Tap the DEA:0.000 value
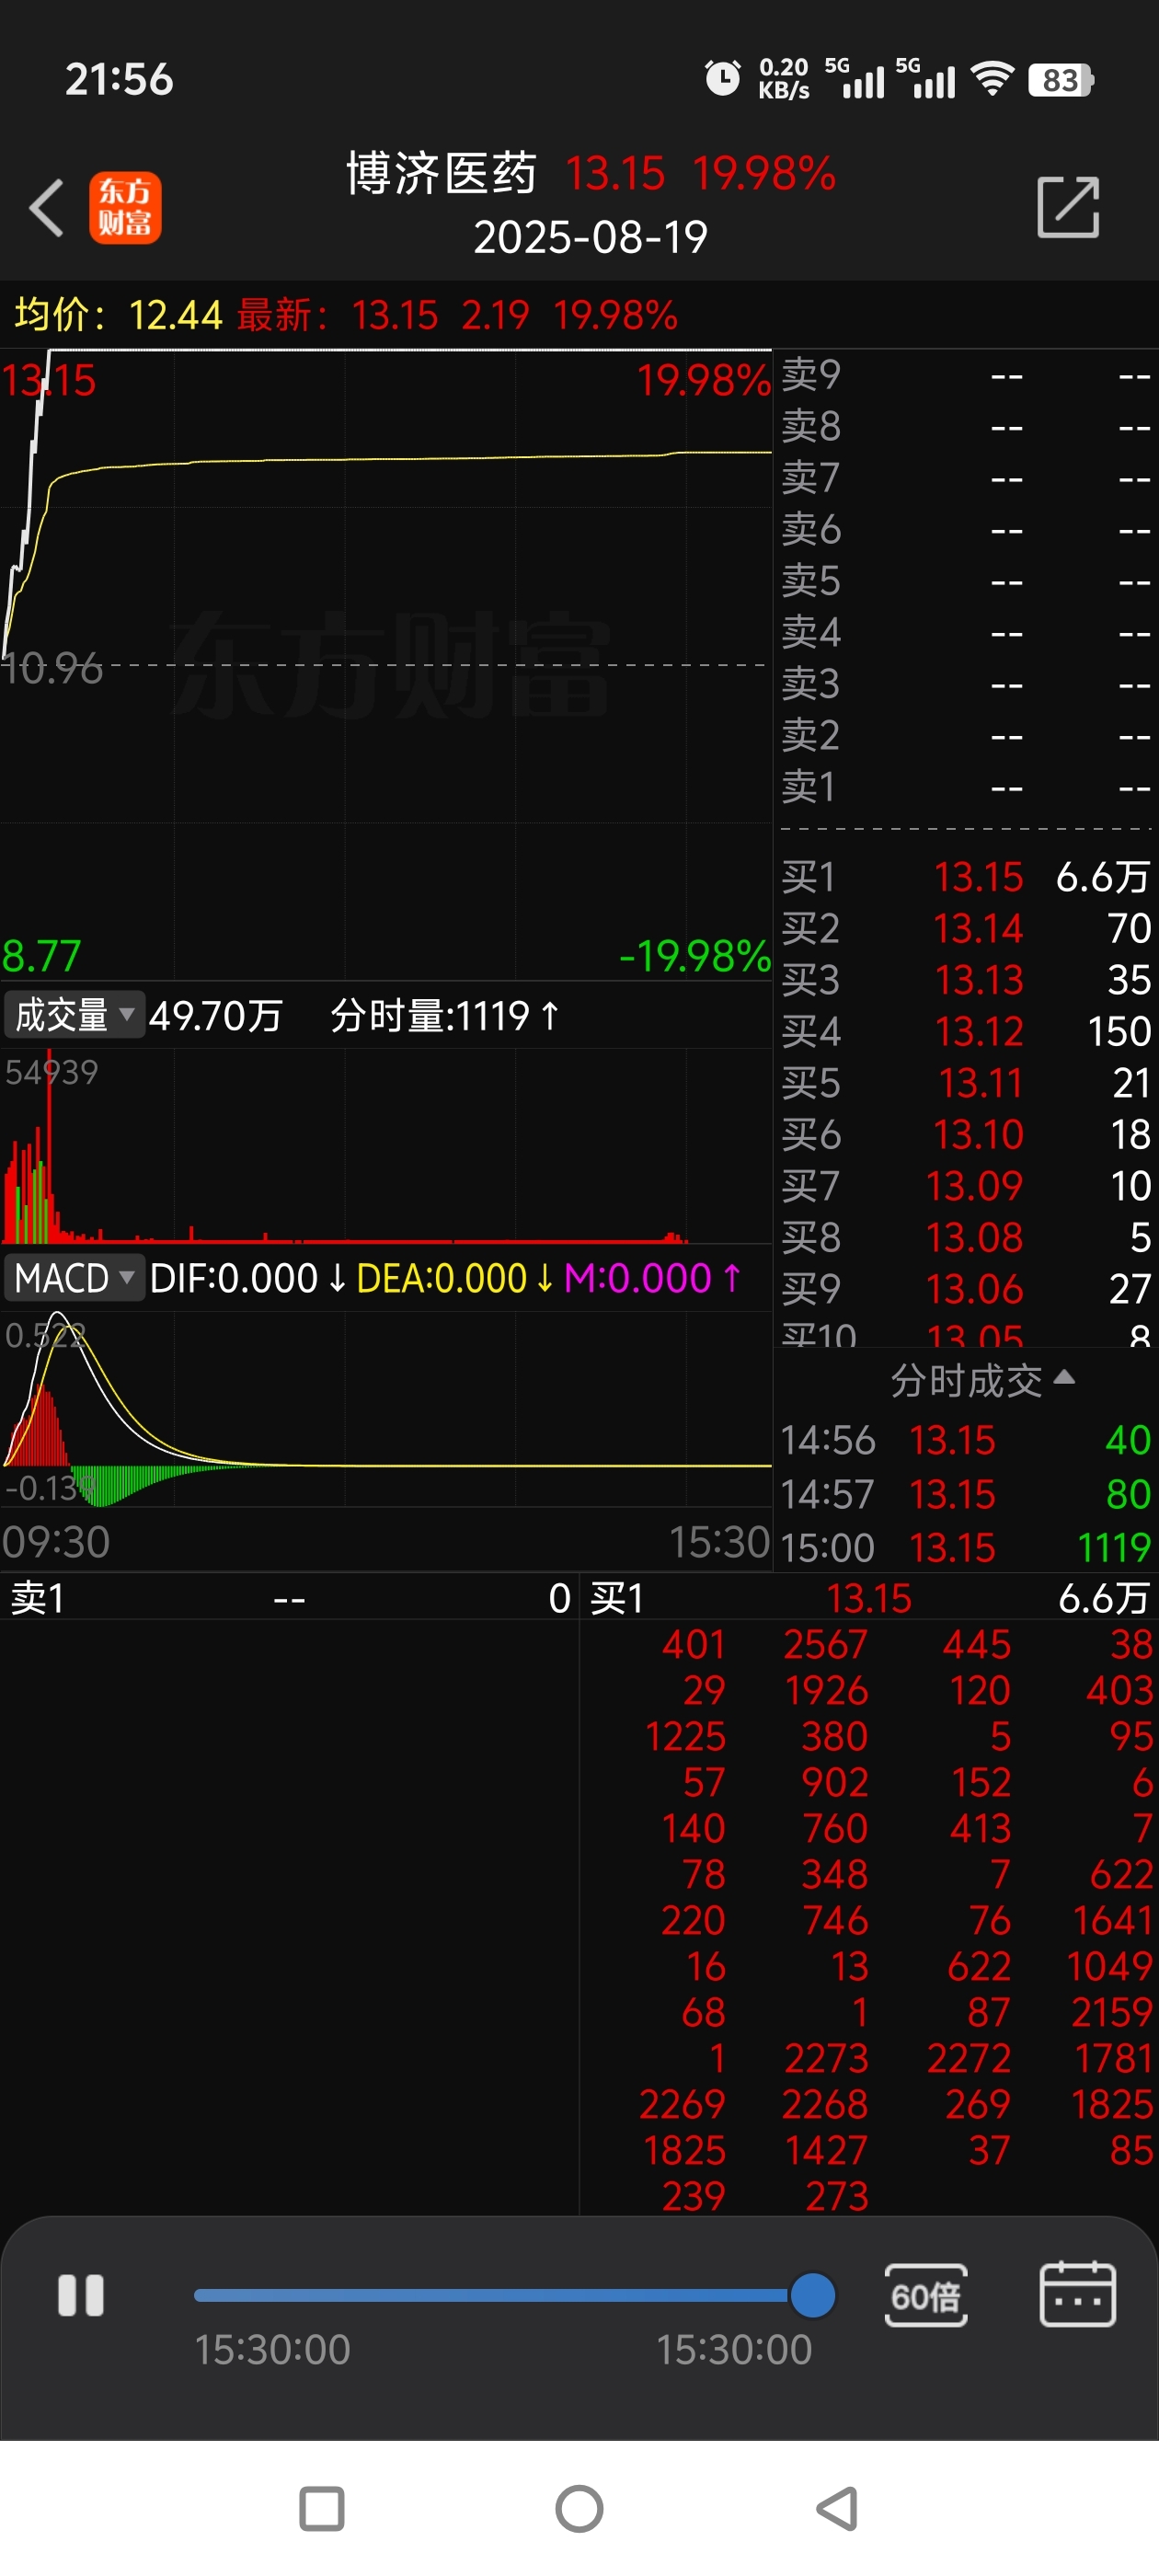This screenshot has width=1159, height=2576. click(455, 1278)
